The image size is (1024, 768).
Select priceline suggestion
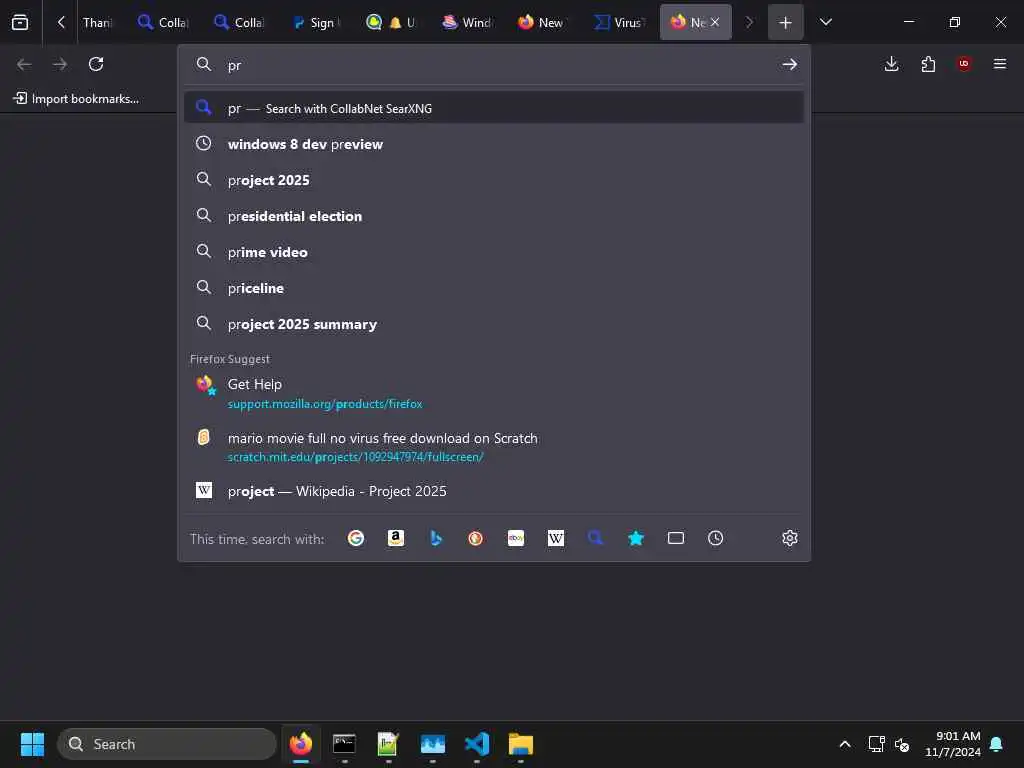(494, 288)
